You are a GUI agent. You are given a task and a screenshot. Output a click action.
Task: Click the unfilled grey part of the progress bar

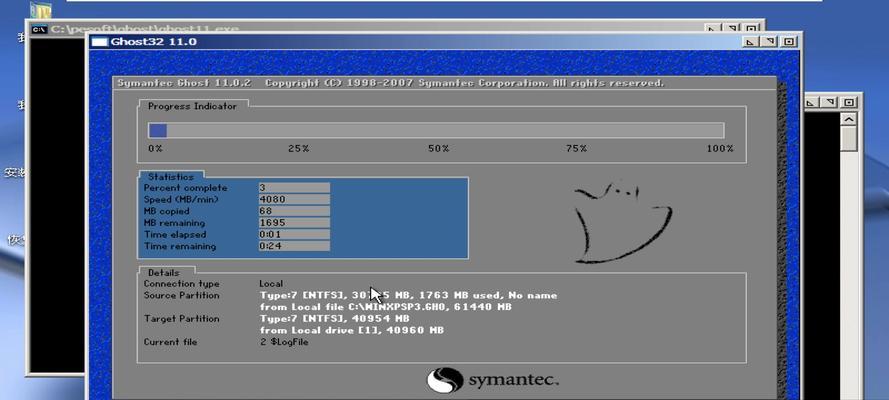(445, 131)
